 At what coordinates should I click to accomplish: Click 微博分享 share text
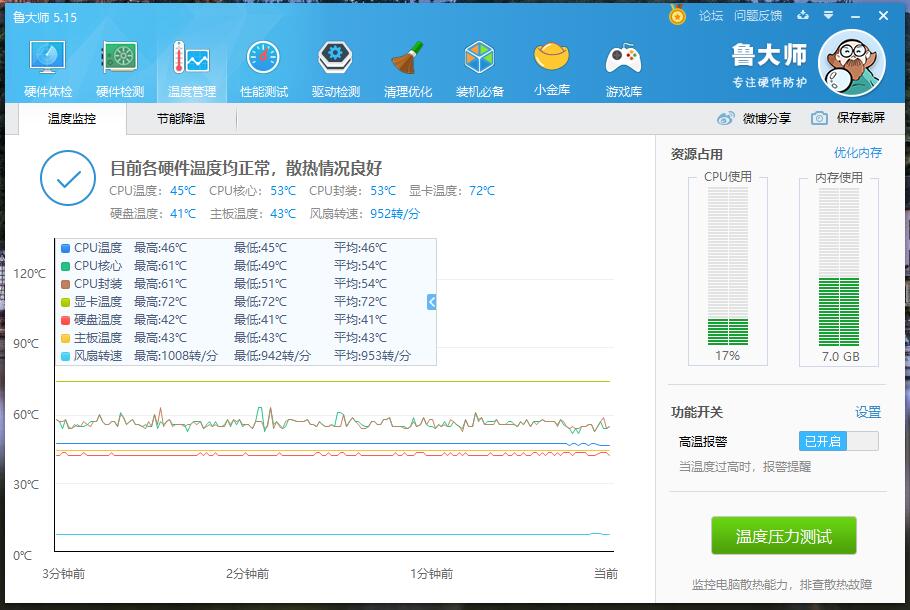[767, 118]
